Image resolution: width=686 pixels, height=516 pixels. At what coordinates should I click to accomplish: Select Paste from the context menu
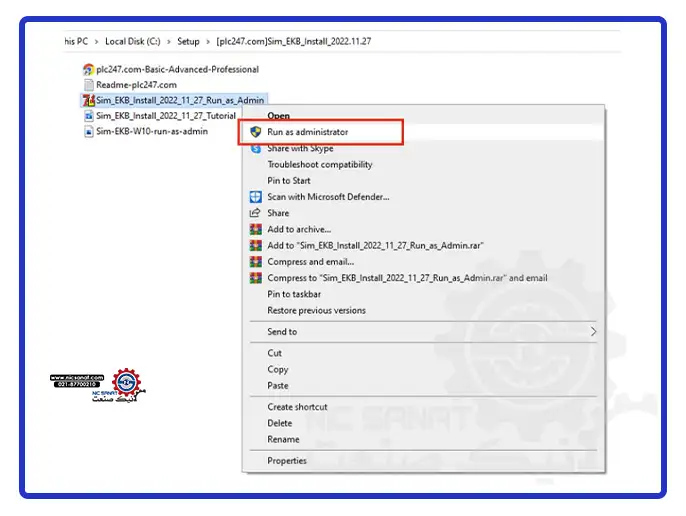click(278, 386)
